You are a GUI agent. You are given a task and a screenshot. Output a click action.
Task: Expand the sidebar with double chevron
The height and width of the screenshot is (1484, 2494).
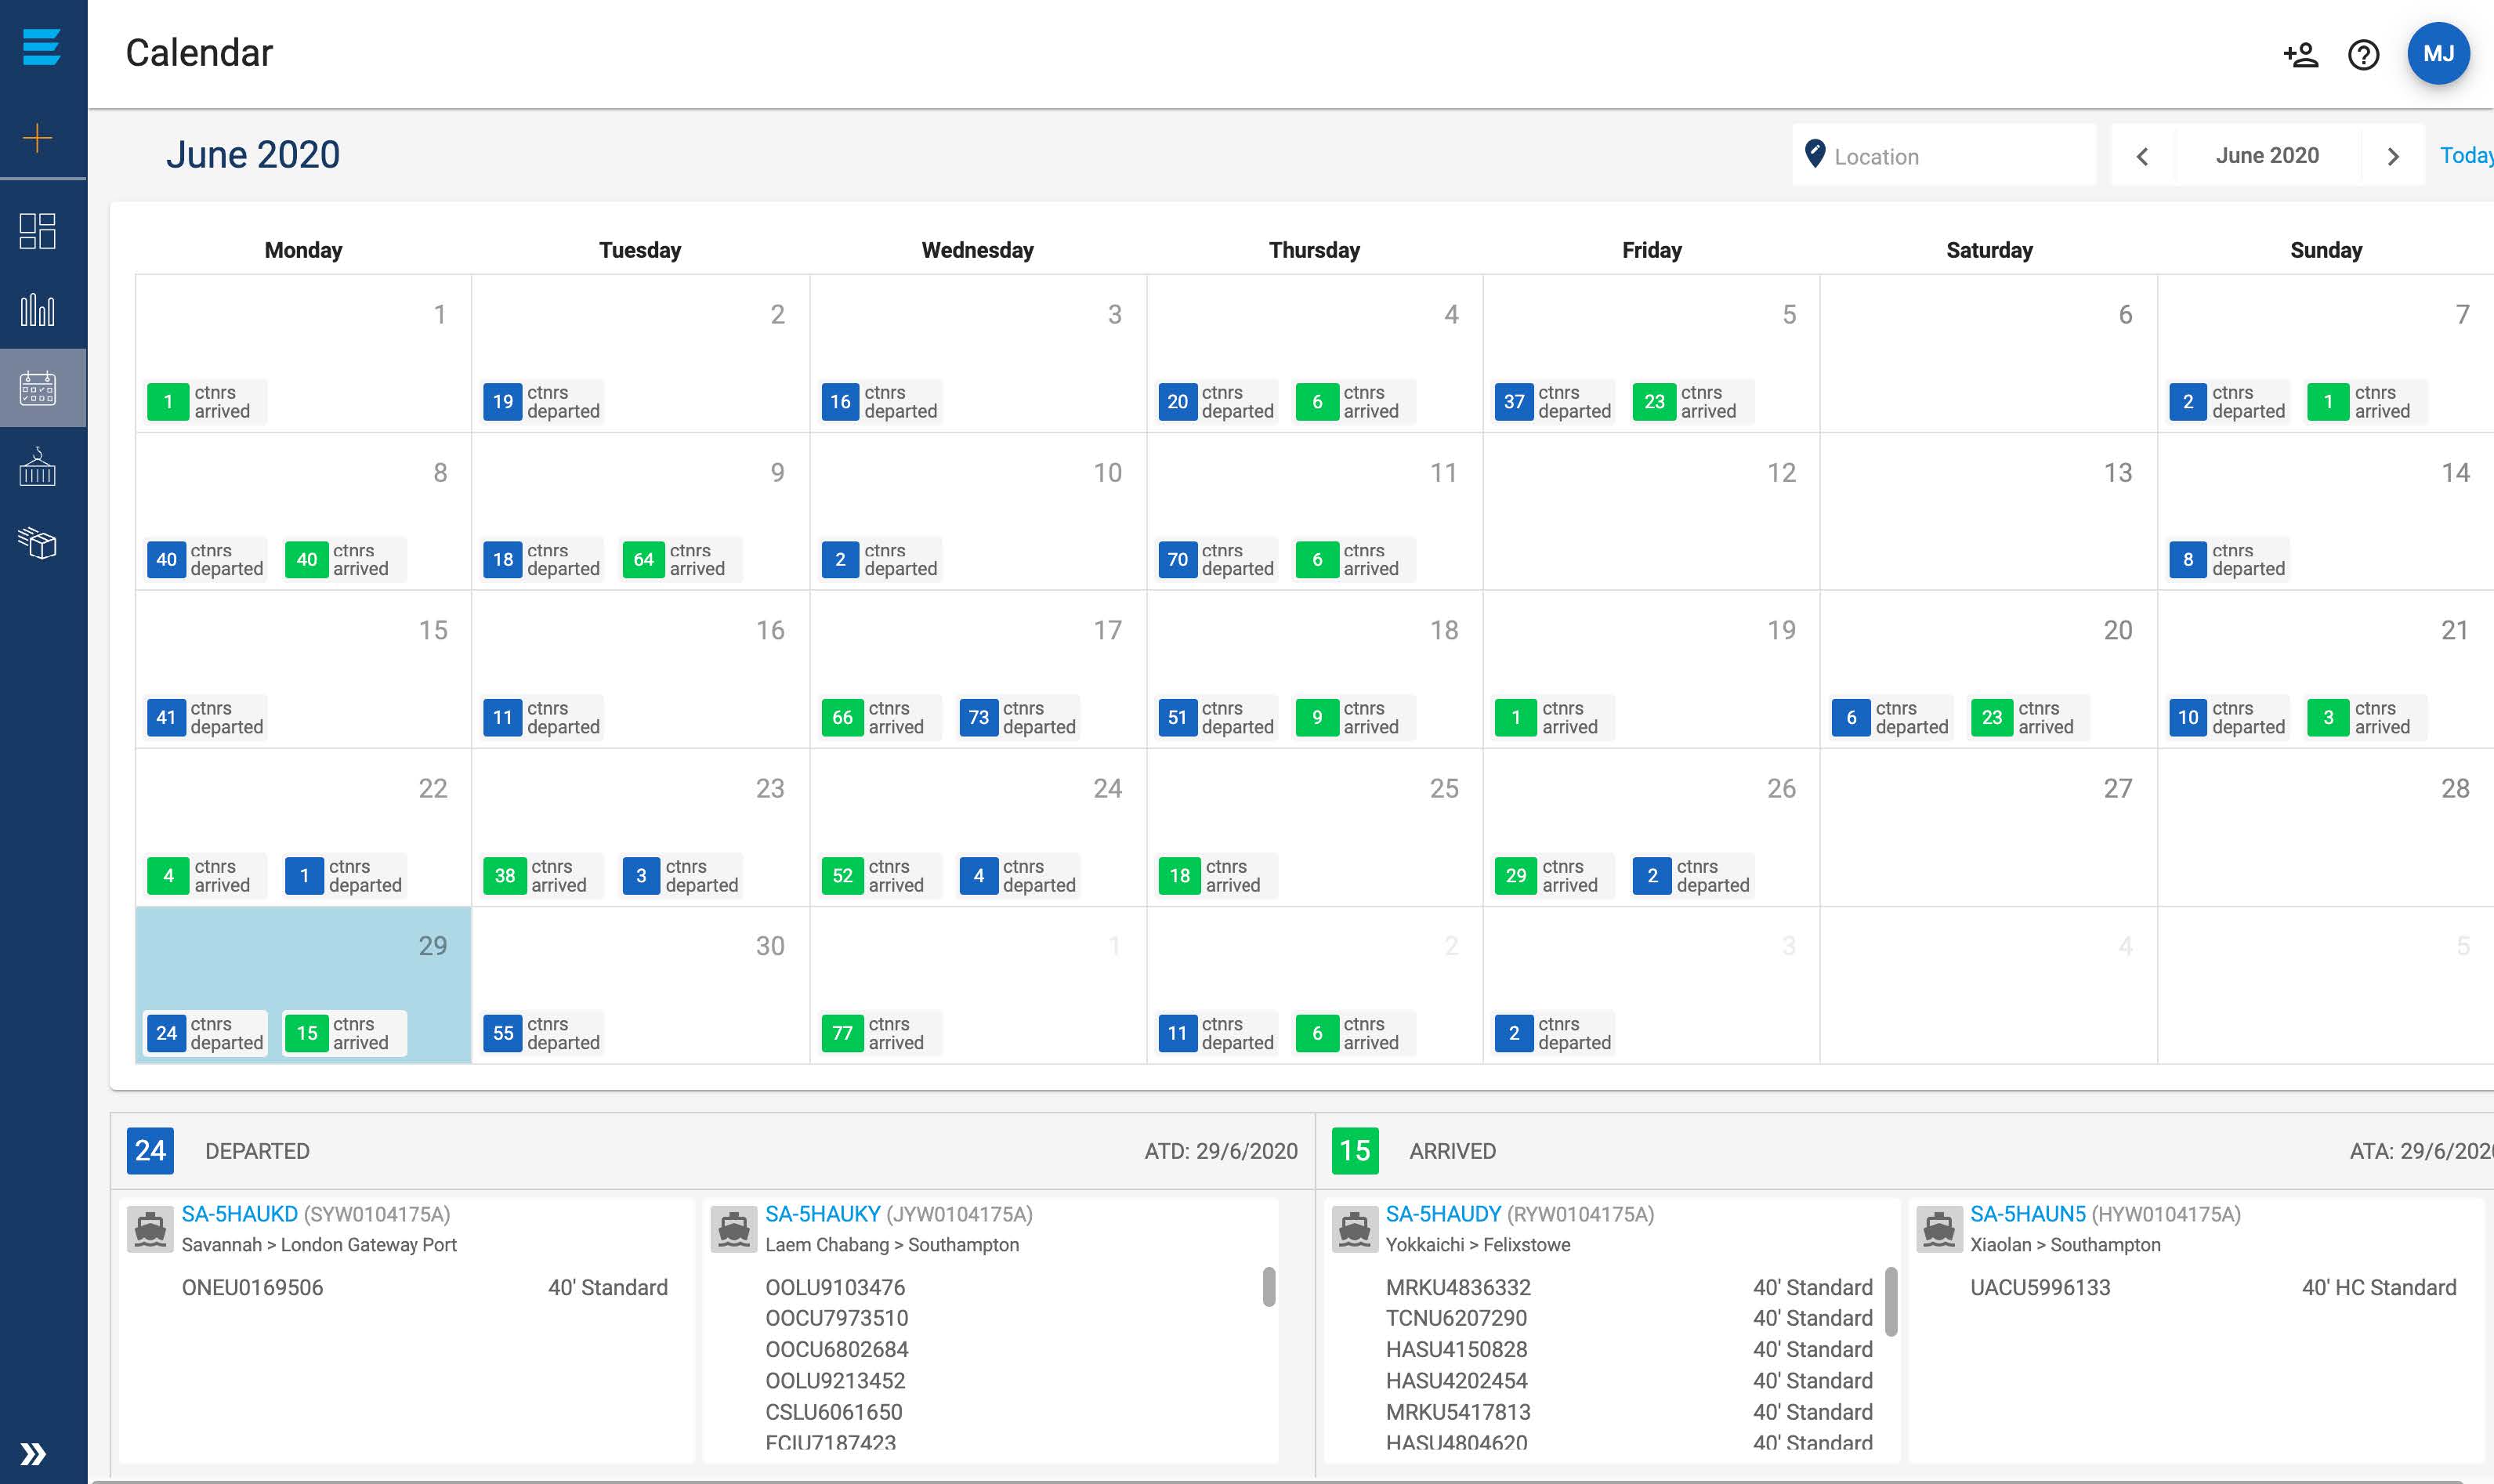click(33, 1453)
